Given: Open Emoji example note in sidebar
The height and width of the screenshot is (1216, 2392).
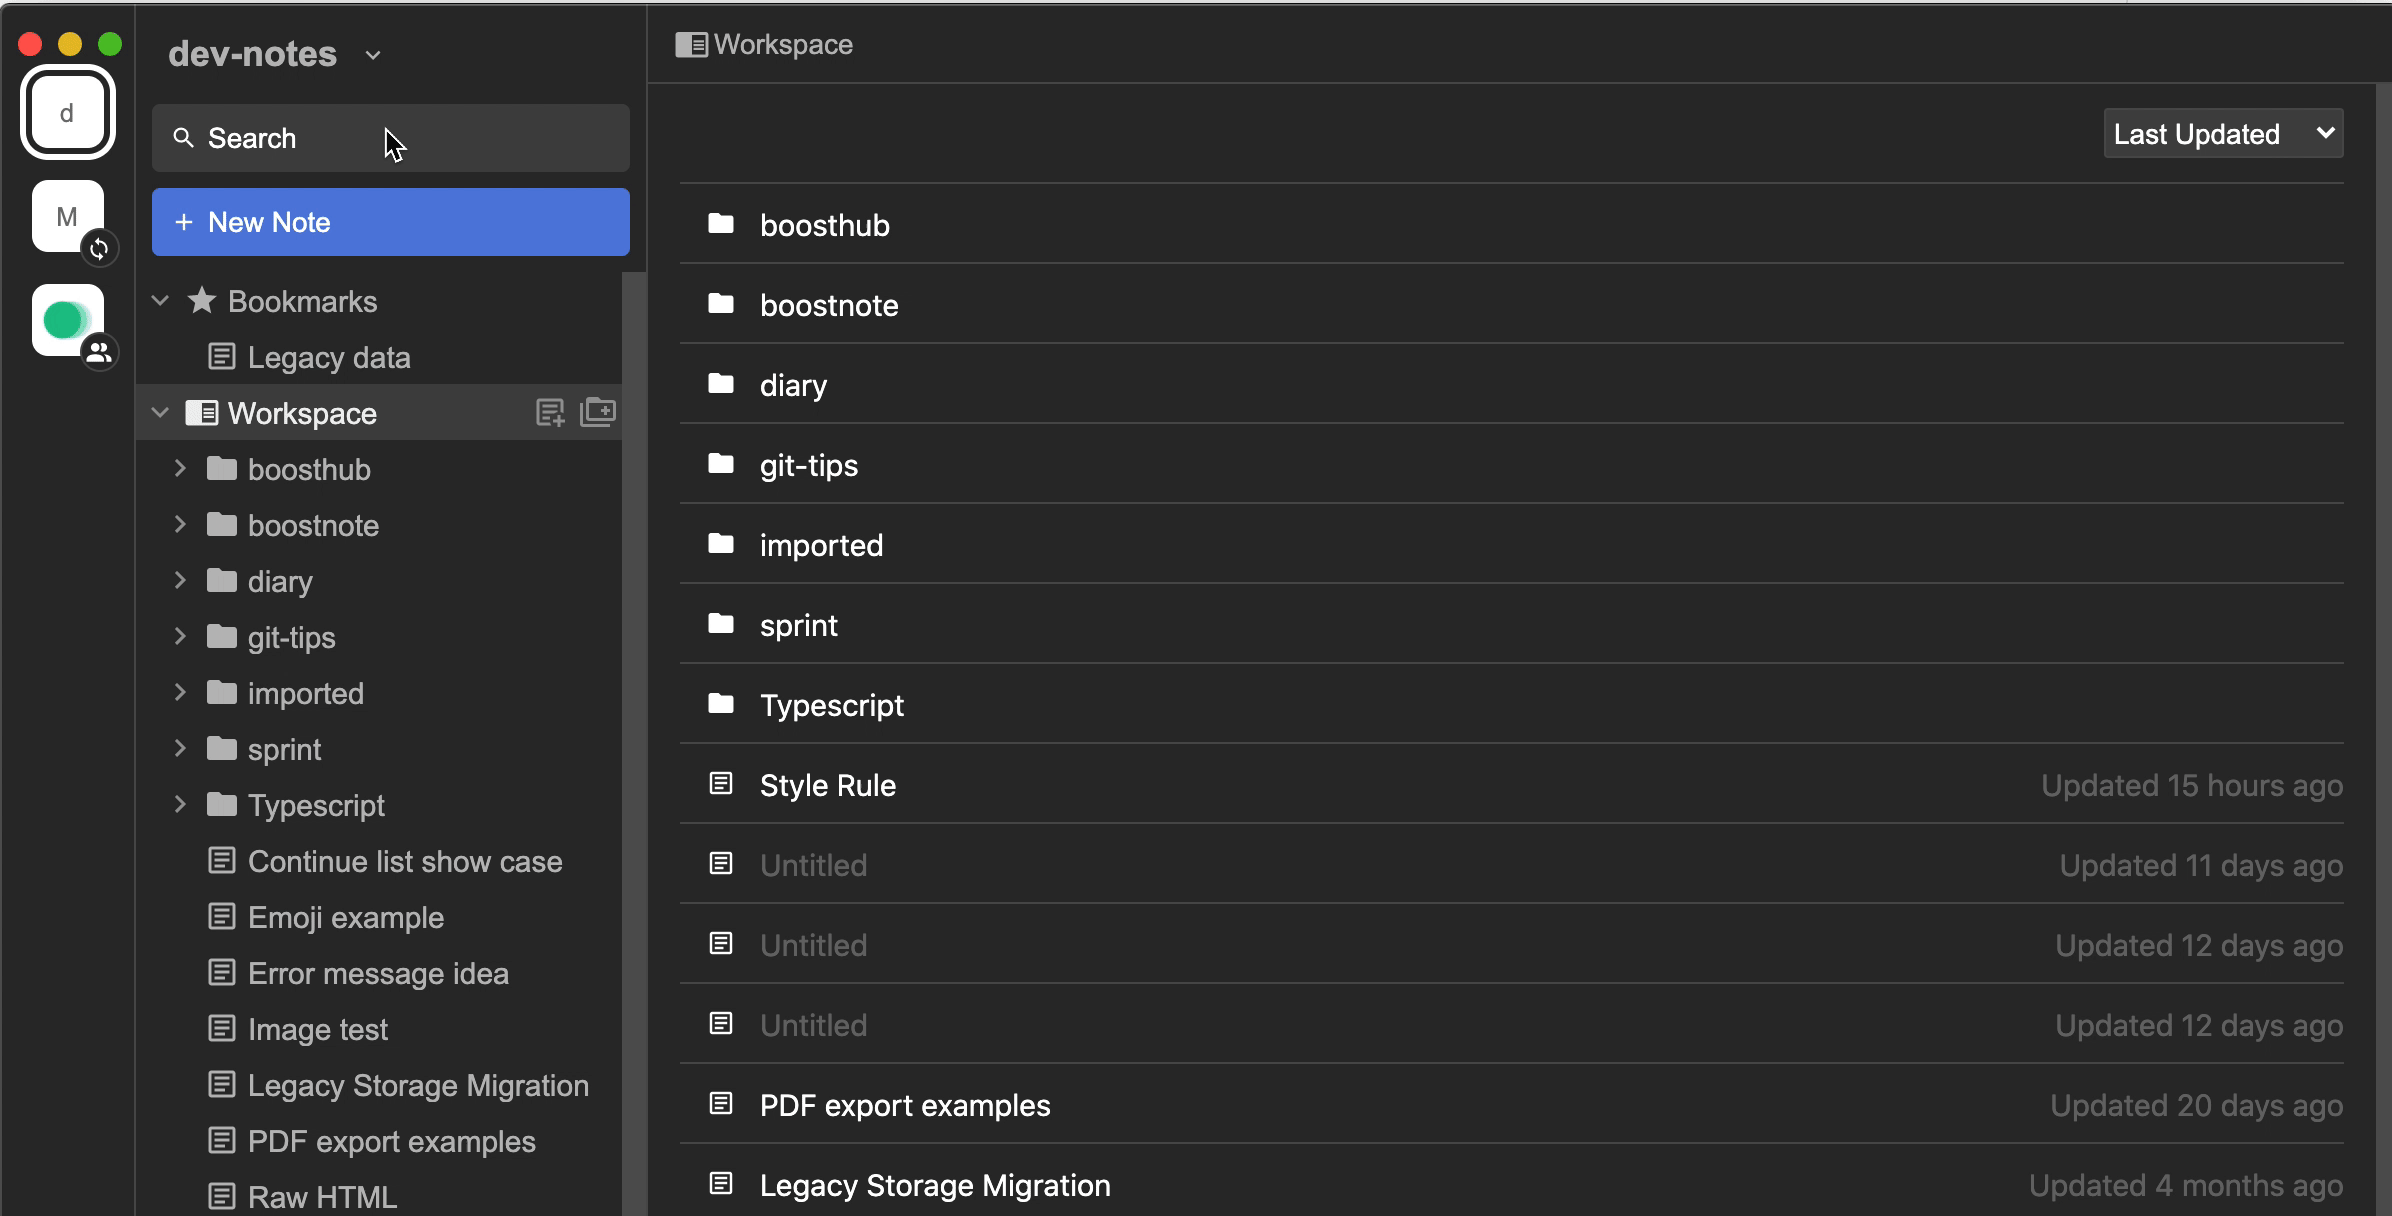Looking at the screenshot, I should [x=345, y=917].
